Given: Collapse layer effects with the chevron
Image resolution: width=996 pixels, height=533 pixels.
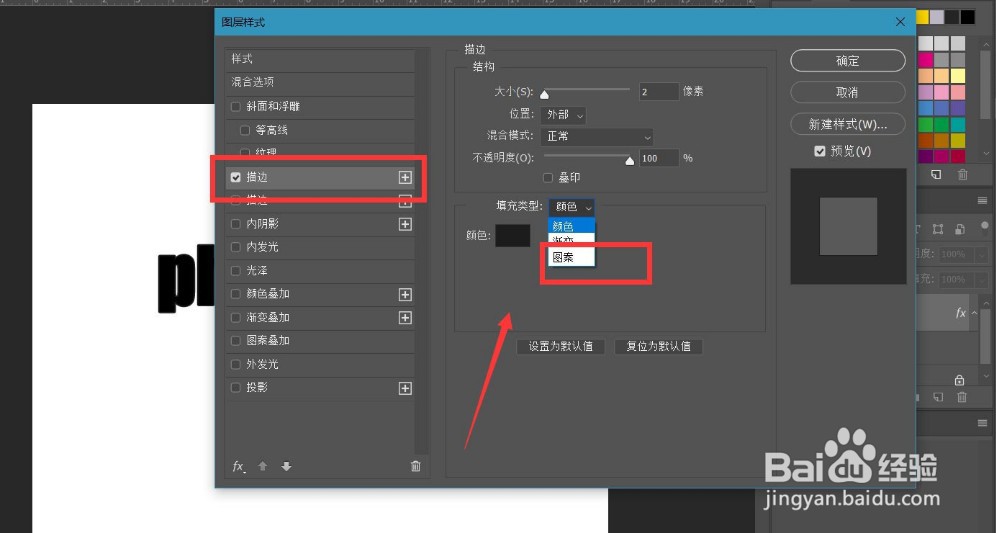Looking at the screenshot, I should coord(974,312).
